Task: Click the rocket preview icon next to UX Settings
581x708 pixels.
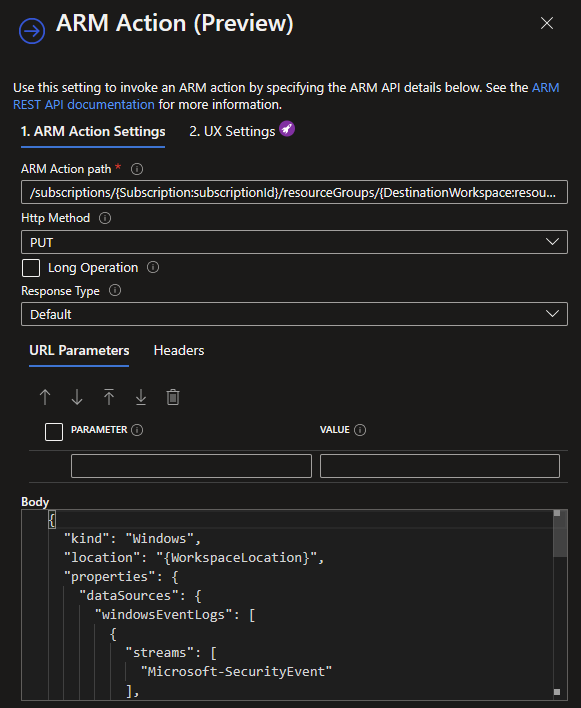Action: (287, 129)
